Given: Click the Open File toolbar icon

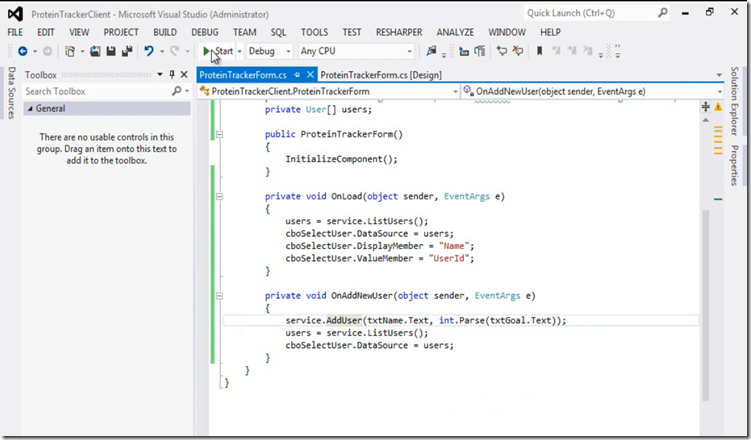Looking at the screenshot, I should (95, 51).
